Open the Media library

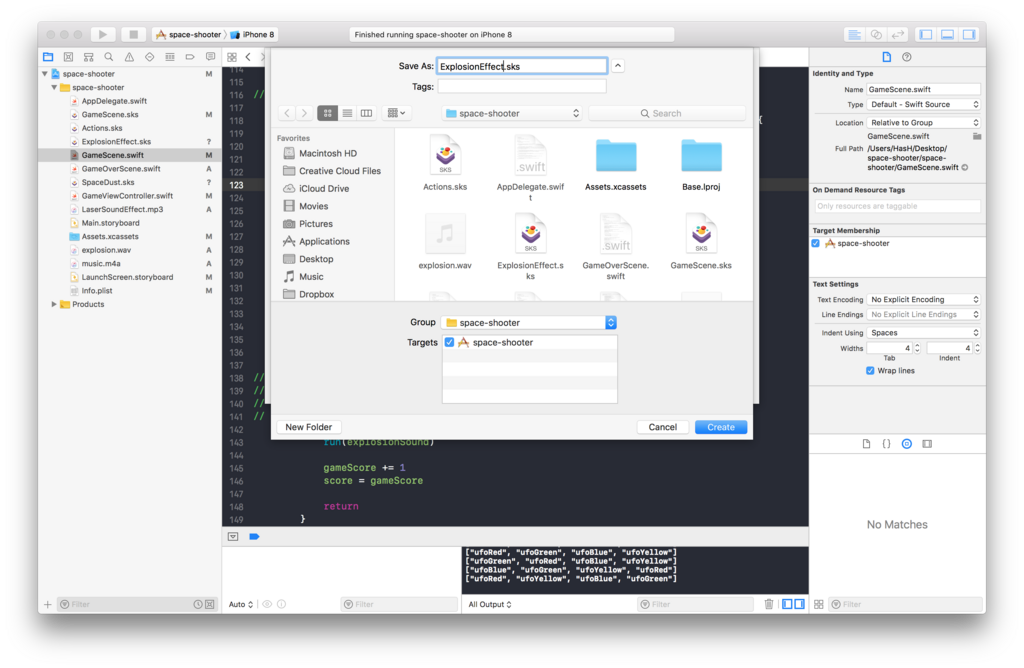(927, 444)
